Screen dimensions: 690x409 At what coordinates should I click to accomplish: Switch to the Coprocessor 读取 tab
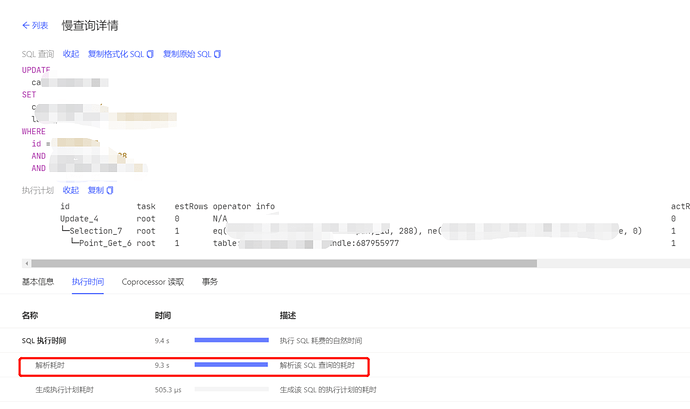[153, 282]
